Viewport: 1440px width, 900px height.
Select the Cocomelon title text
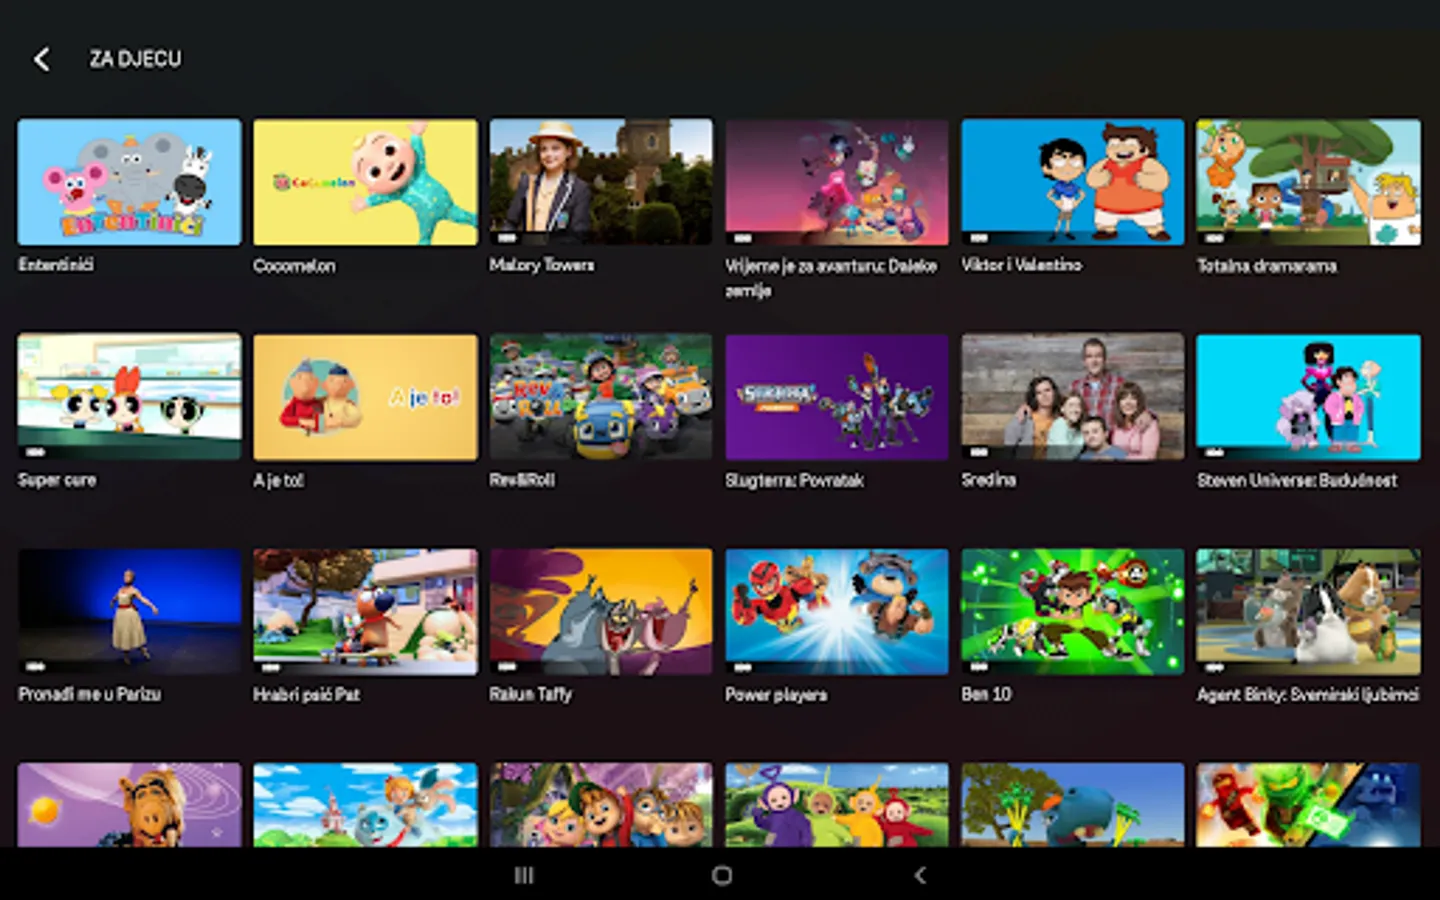tap(294, 266)
